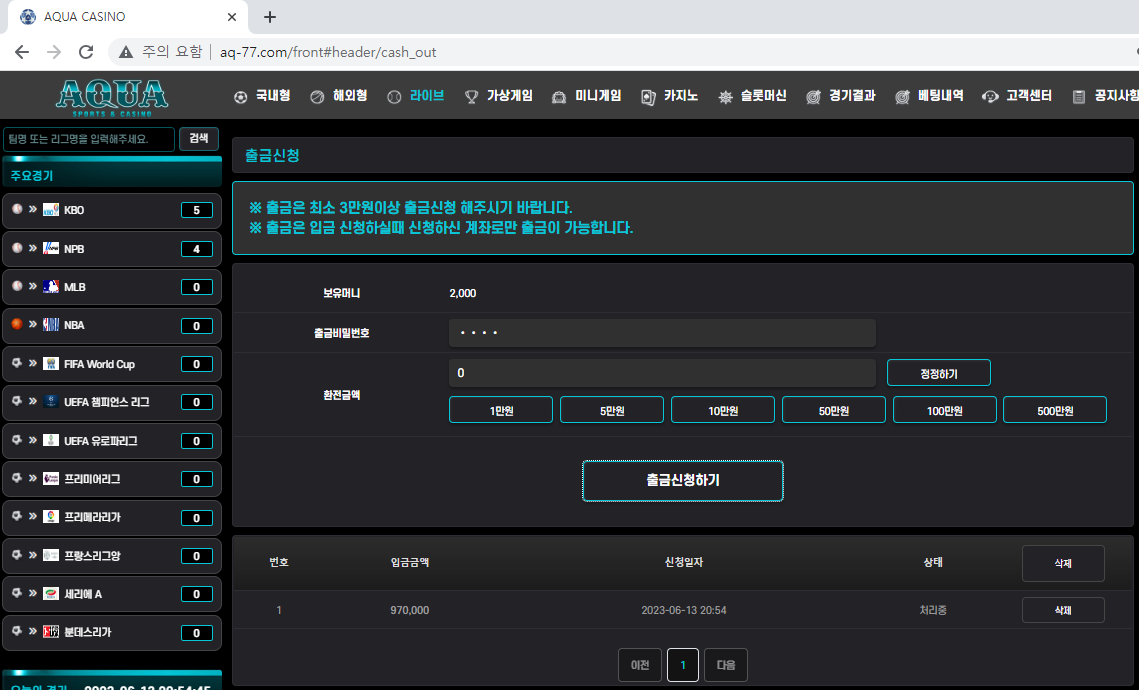Expand the FIFA World Cup league row
This screenshot has height=690, width=1139.
[x=111, y=364]
